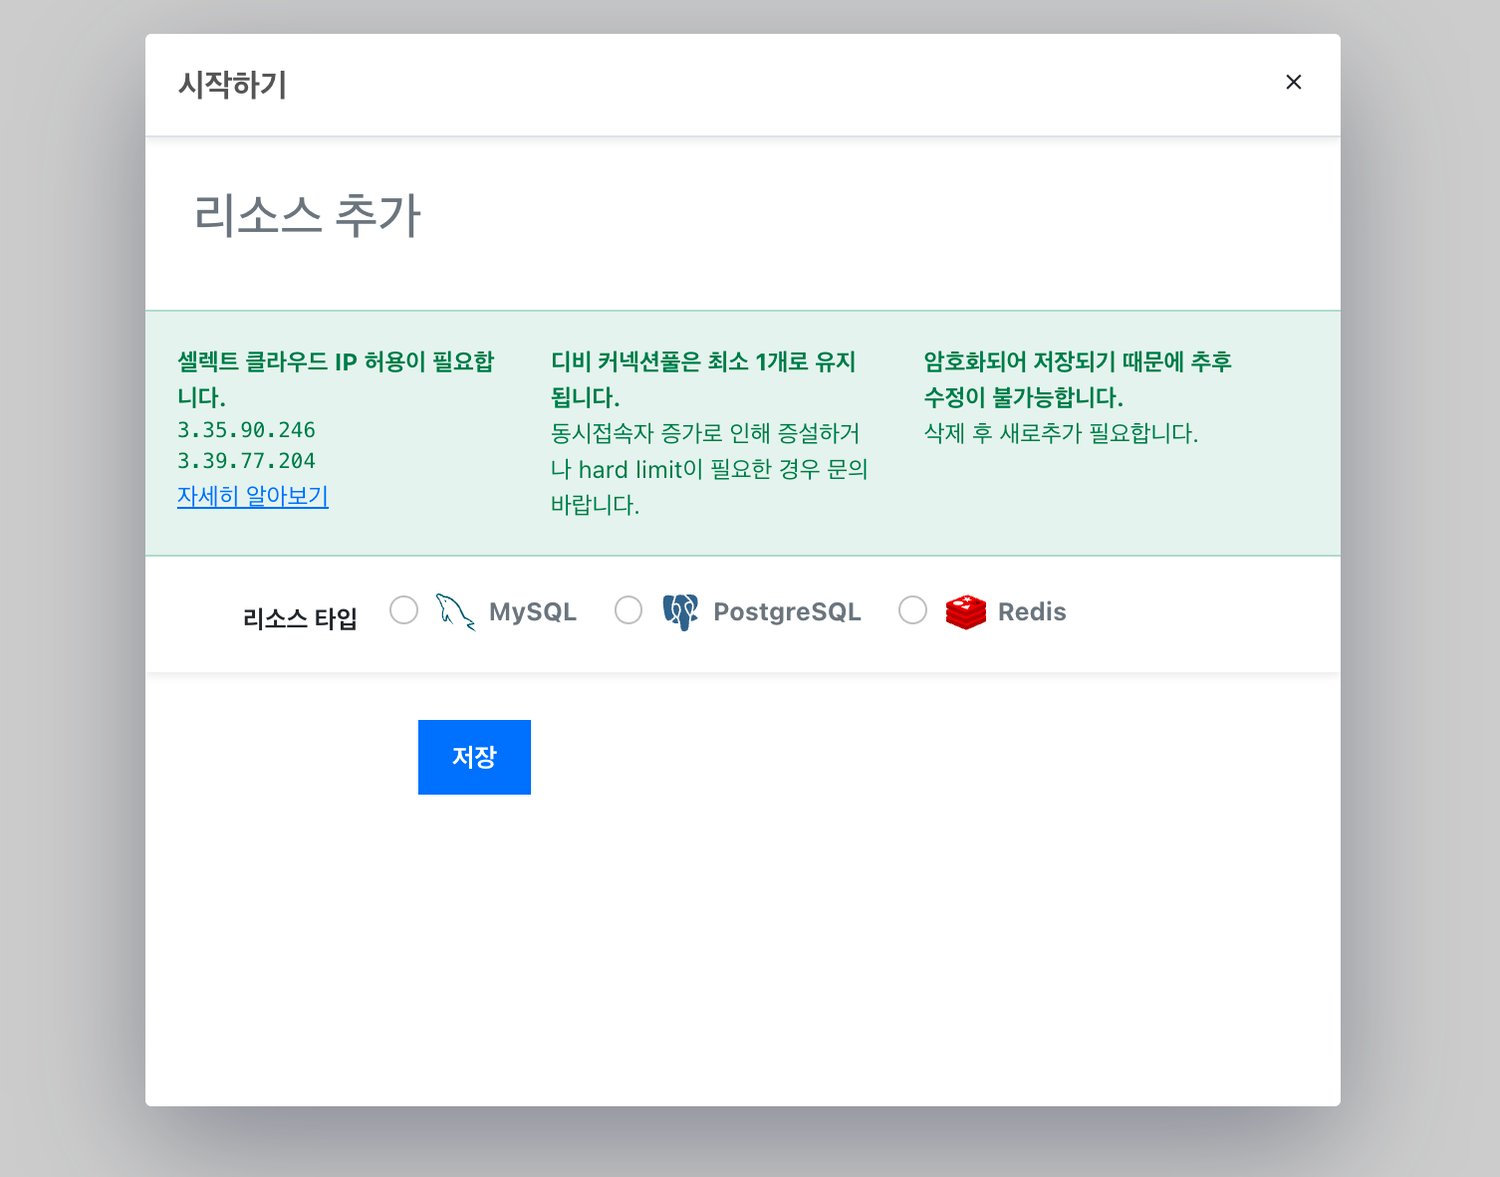Click the 암호화되어 저장되기 notice heading
The height and width of the screenshot is (1177, 1500).
(x=1078, y=379)
